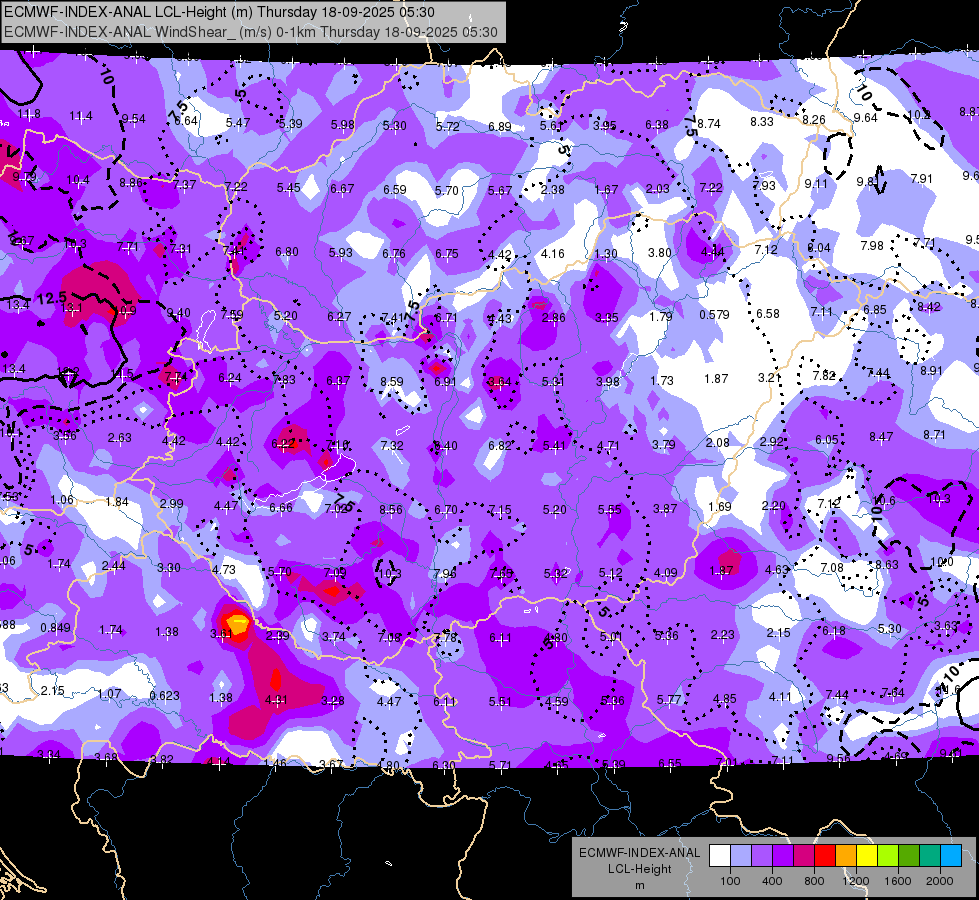
Task: Click the grid value 1.73
Action: click(662, 380)
